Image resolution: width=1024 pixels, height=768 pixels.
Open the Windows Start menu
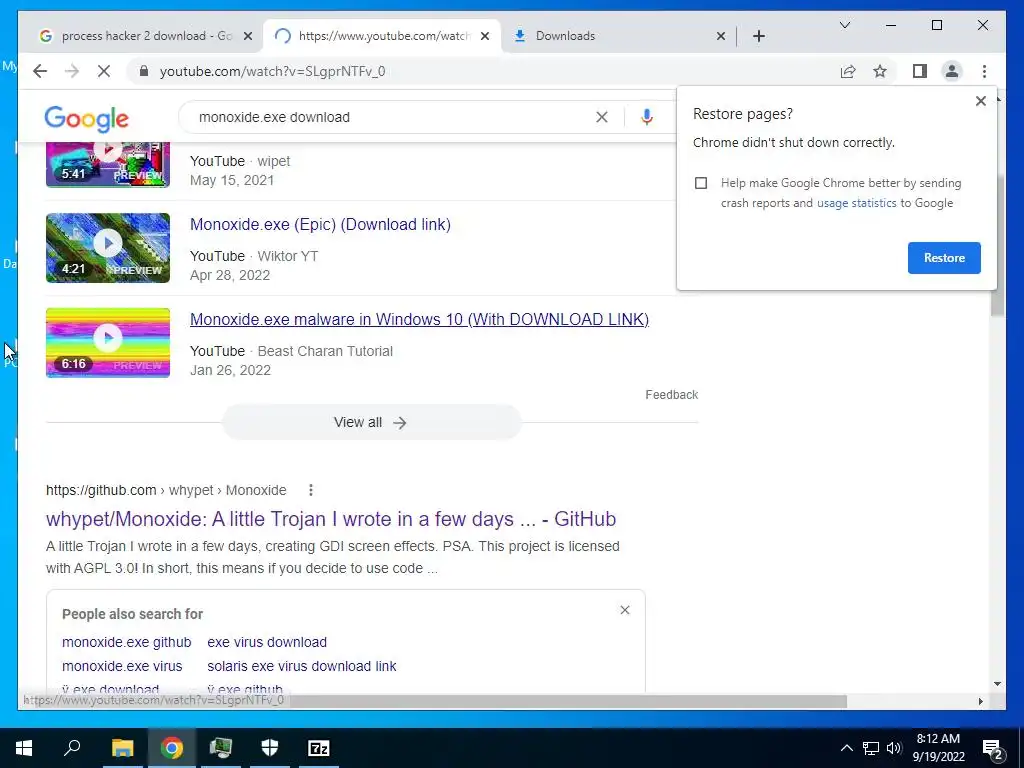pos(24,748)
